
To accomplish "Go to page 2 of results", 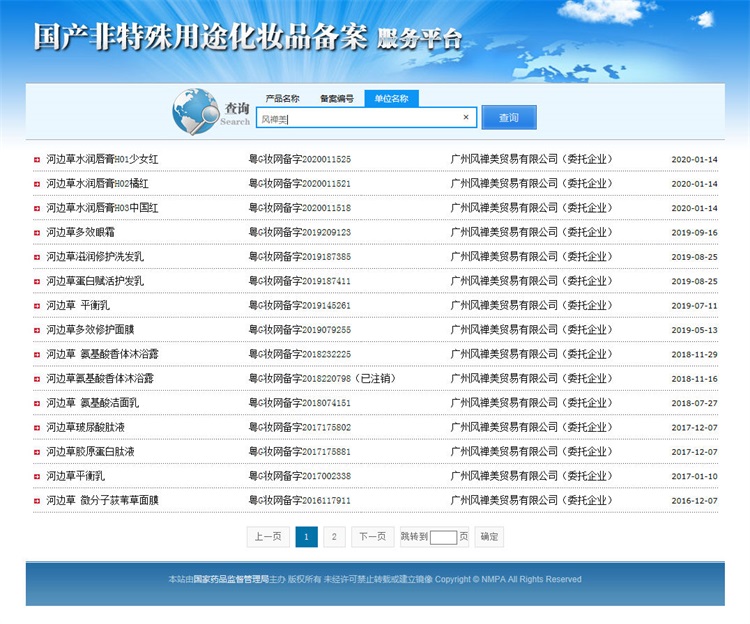I will coord(334,537).
